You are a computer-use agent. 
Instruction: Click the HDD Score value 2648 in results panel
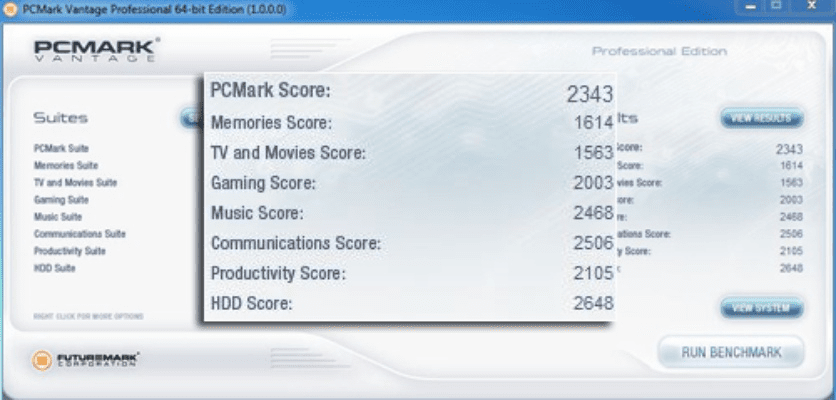click(789, 267)
